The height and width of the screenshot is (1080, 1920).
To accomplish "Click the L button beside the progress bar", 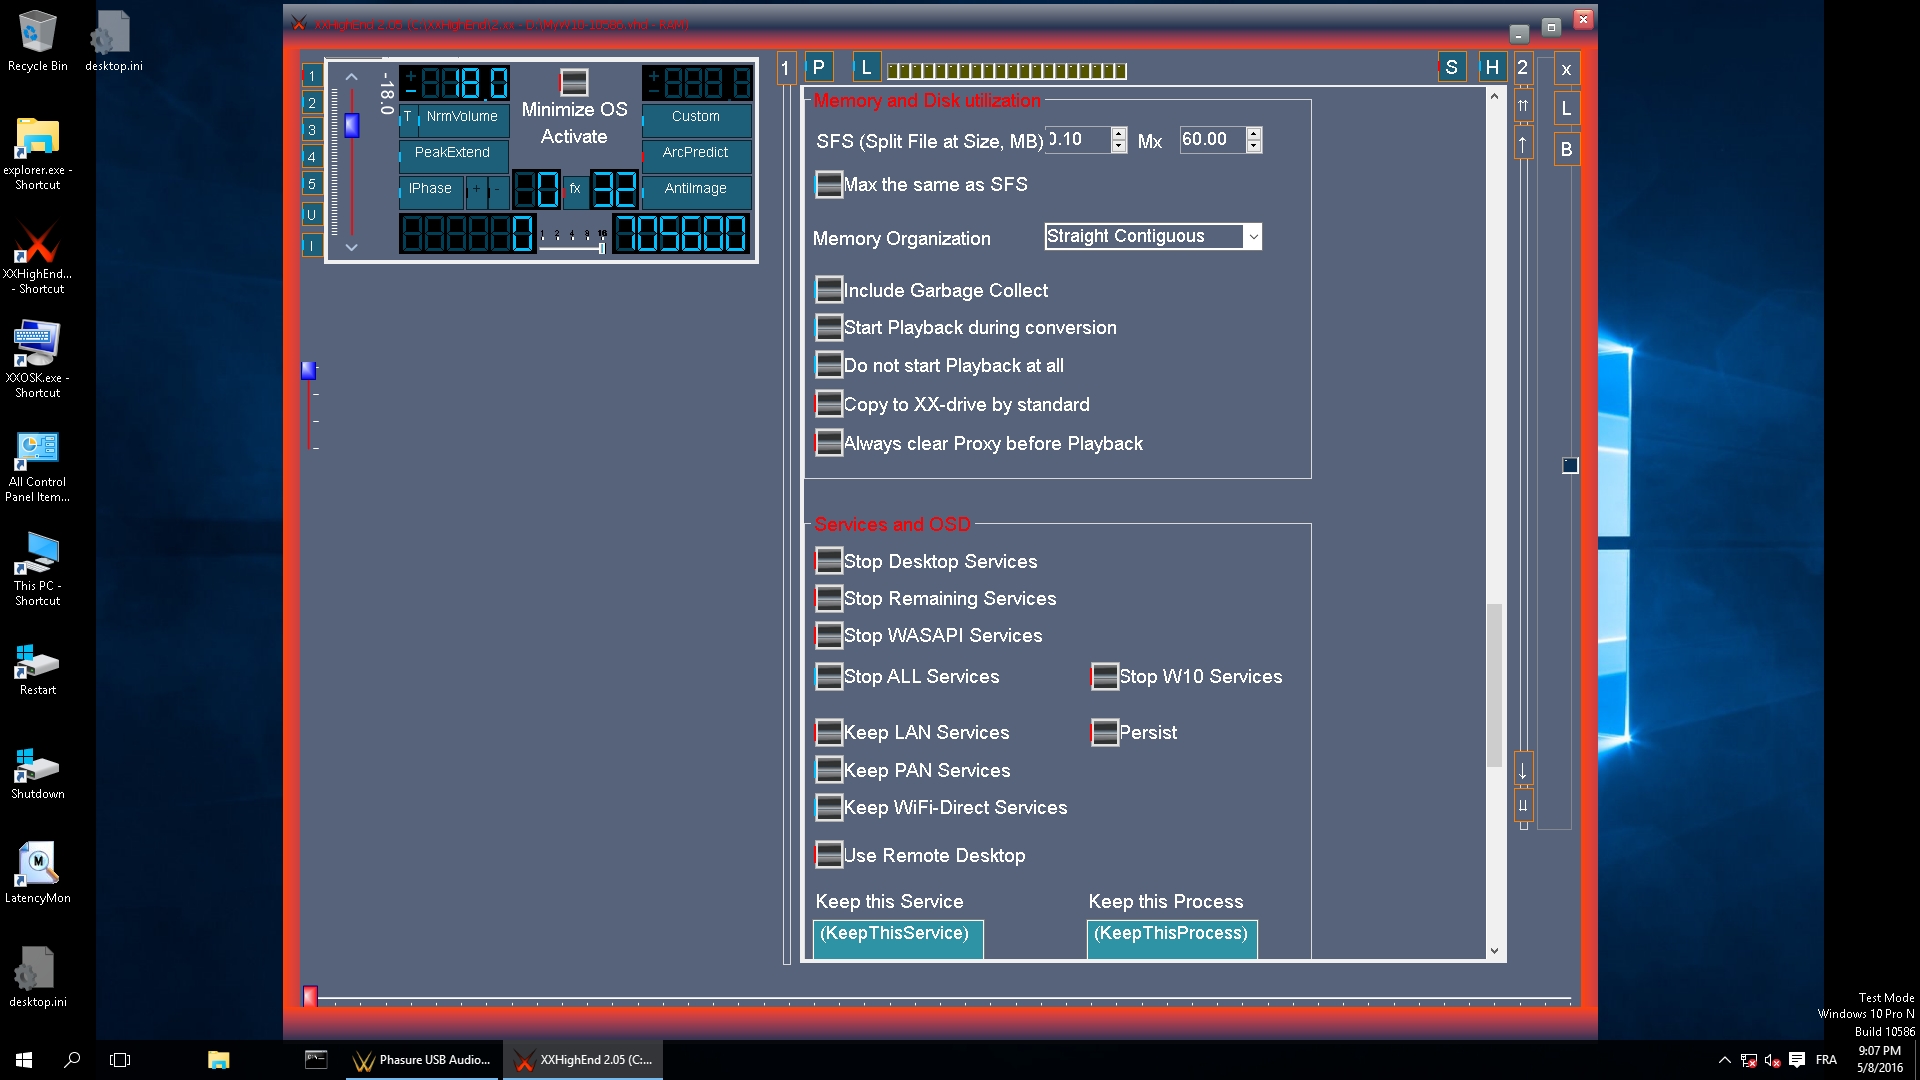I will (866, 67).
